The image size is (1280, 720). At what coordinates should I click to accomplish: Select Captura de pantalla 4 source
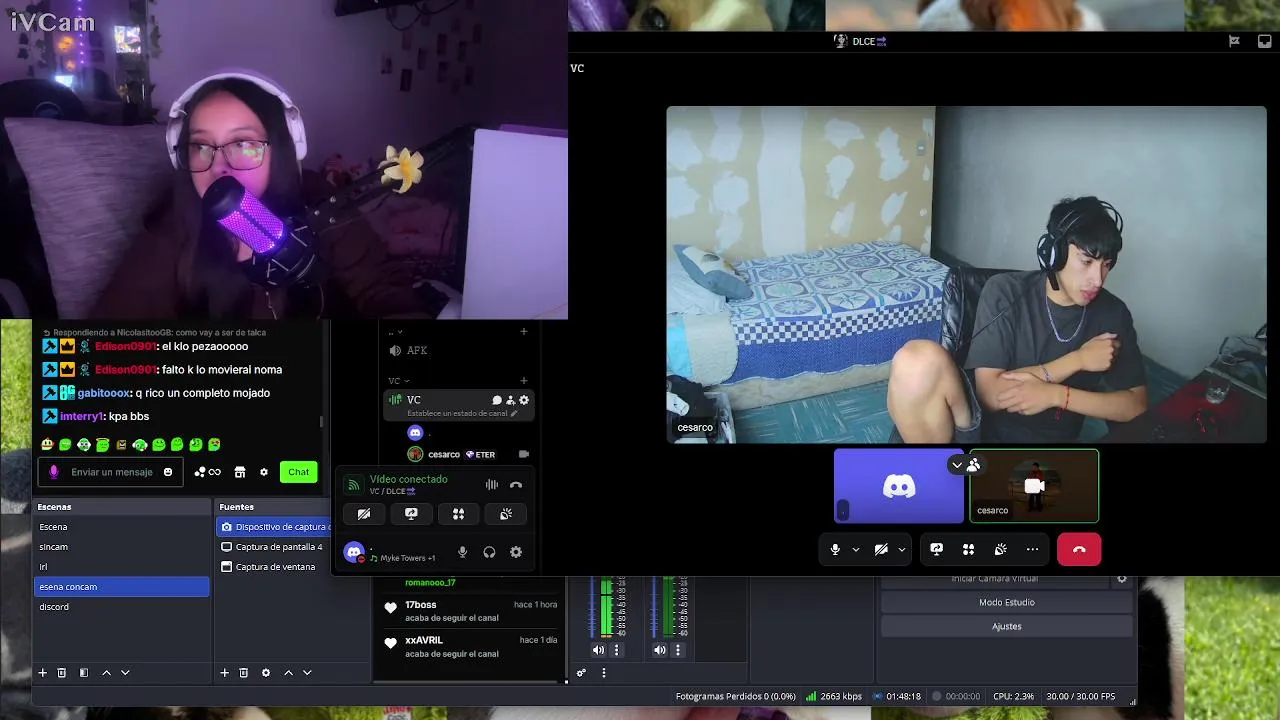click(x=273, y=547)
